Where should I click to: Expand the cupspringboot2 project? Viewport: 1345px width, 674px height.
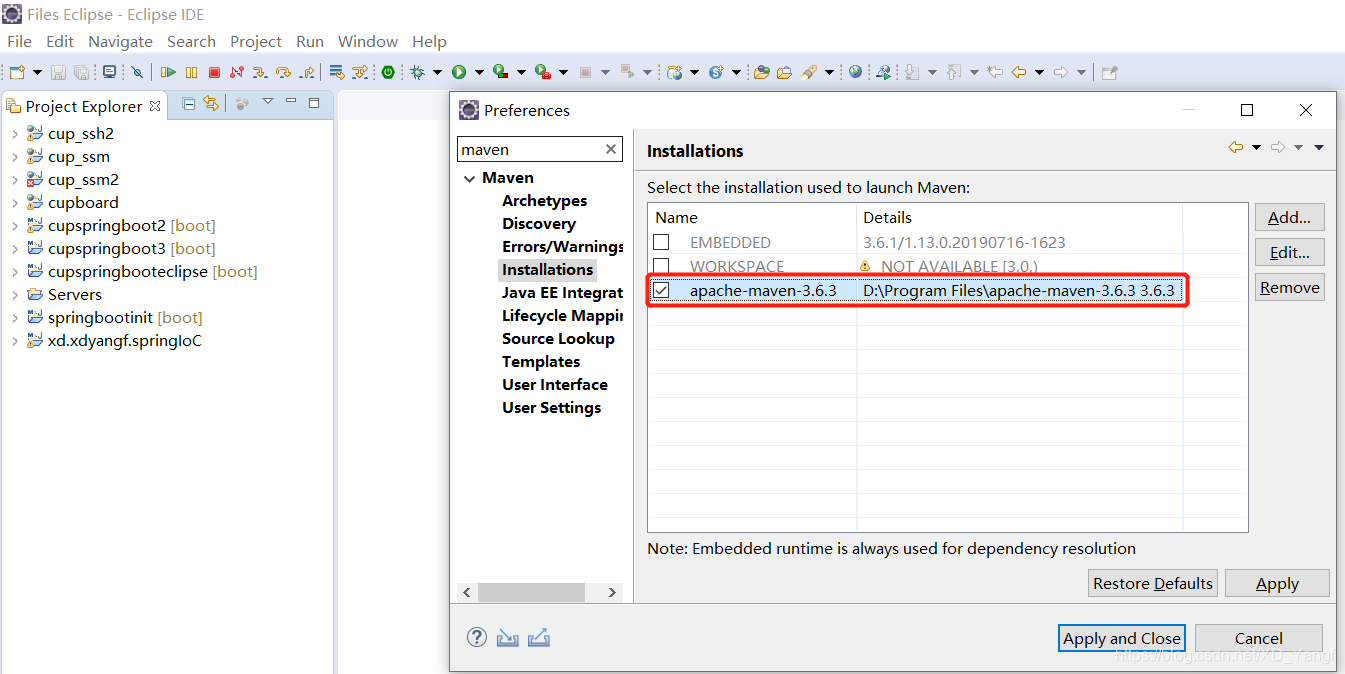point(14,226)
